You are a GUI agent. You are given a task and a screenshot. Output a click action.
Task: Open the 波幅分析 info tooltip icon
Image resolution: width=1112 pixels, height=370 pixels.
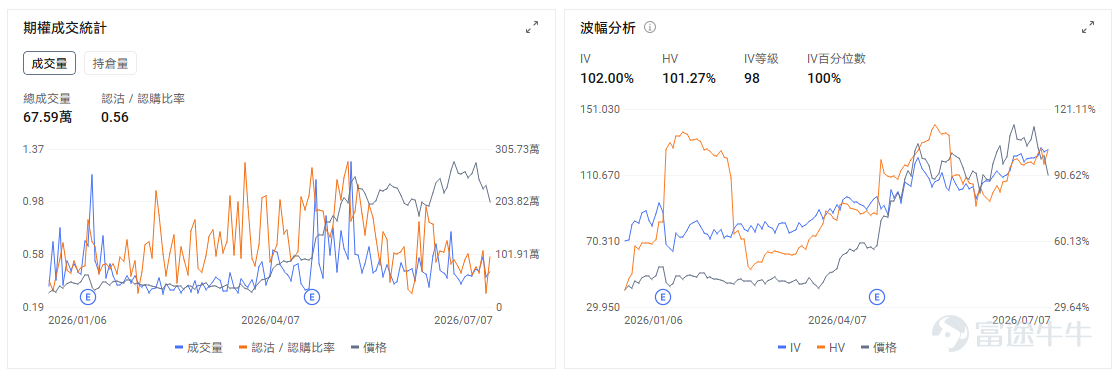650,28
